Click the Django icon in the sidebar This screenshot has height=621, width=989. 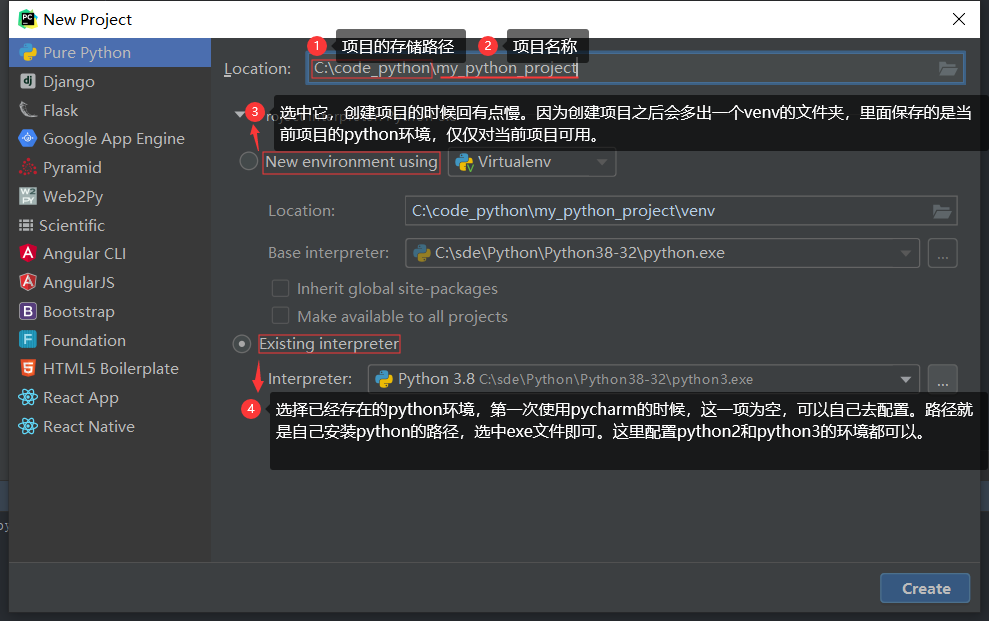[x=28, y=81]
